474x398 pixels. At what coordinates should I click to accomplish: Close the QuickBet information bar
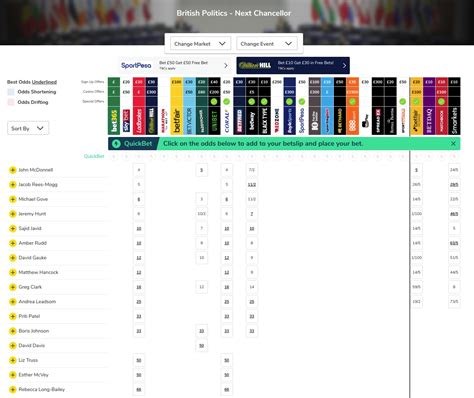point(453,143)
